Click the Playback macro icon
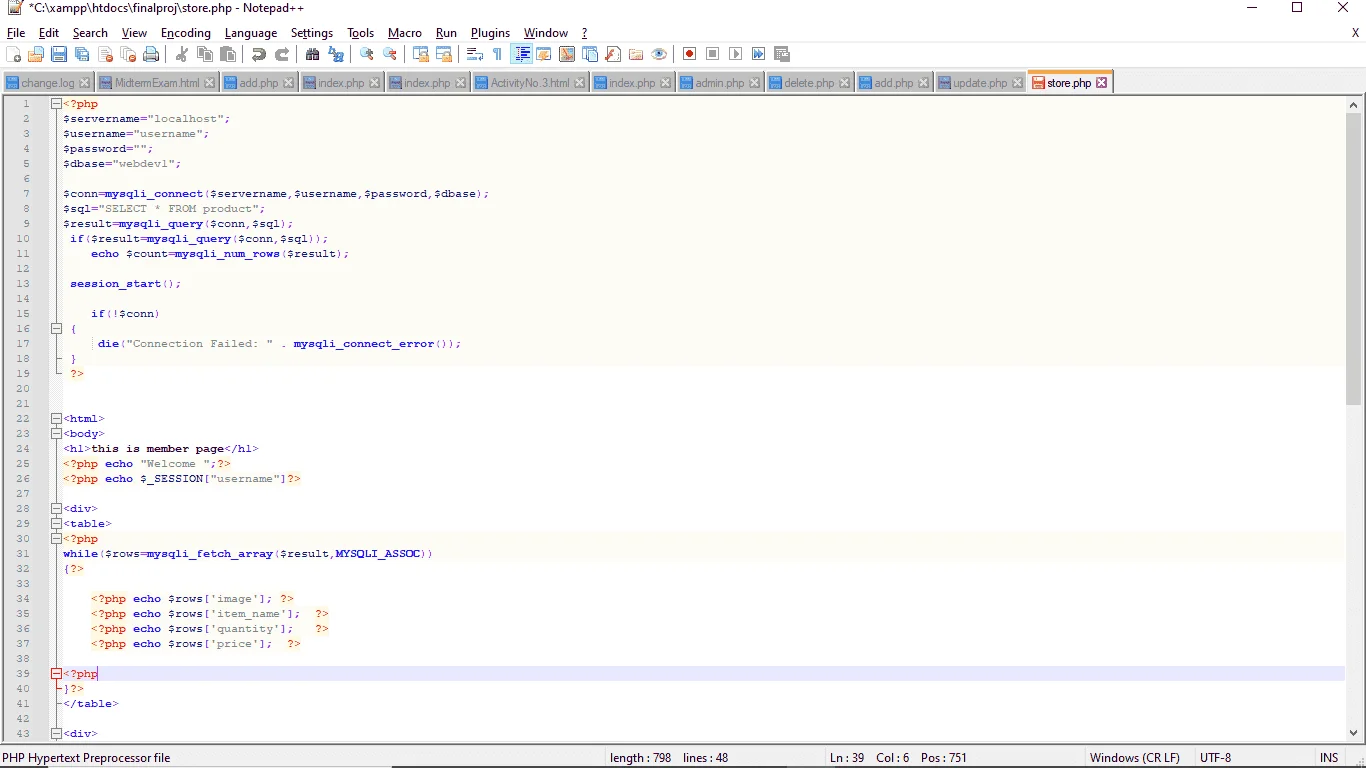This screenshot has height=768, width=1366. [x=735, y=54]
